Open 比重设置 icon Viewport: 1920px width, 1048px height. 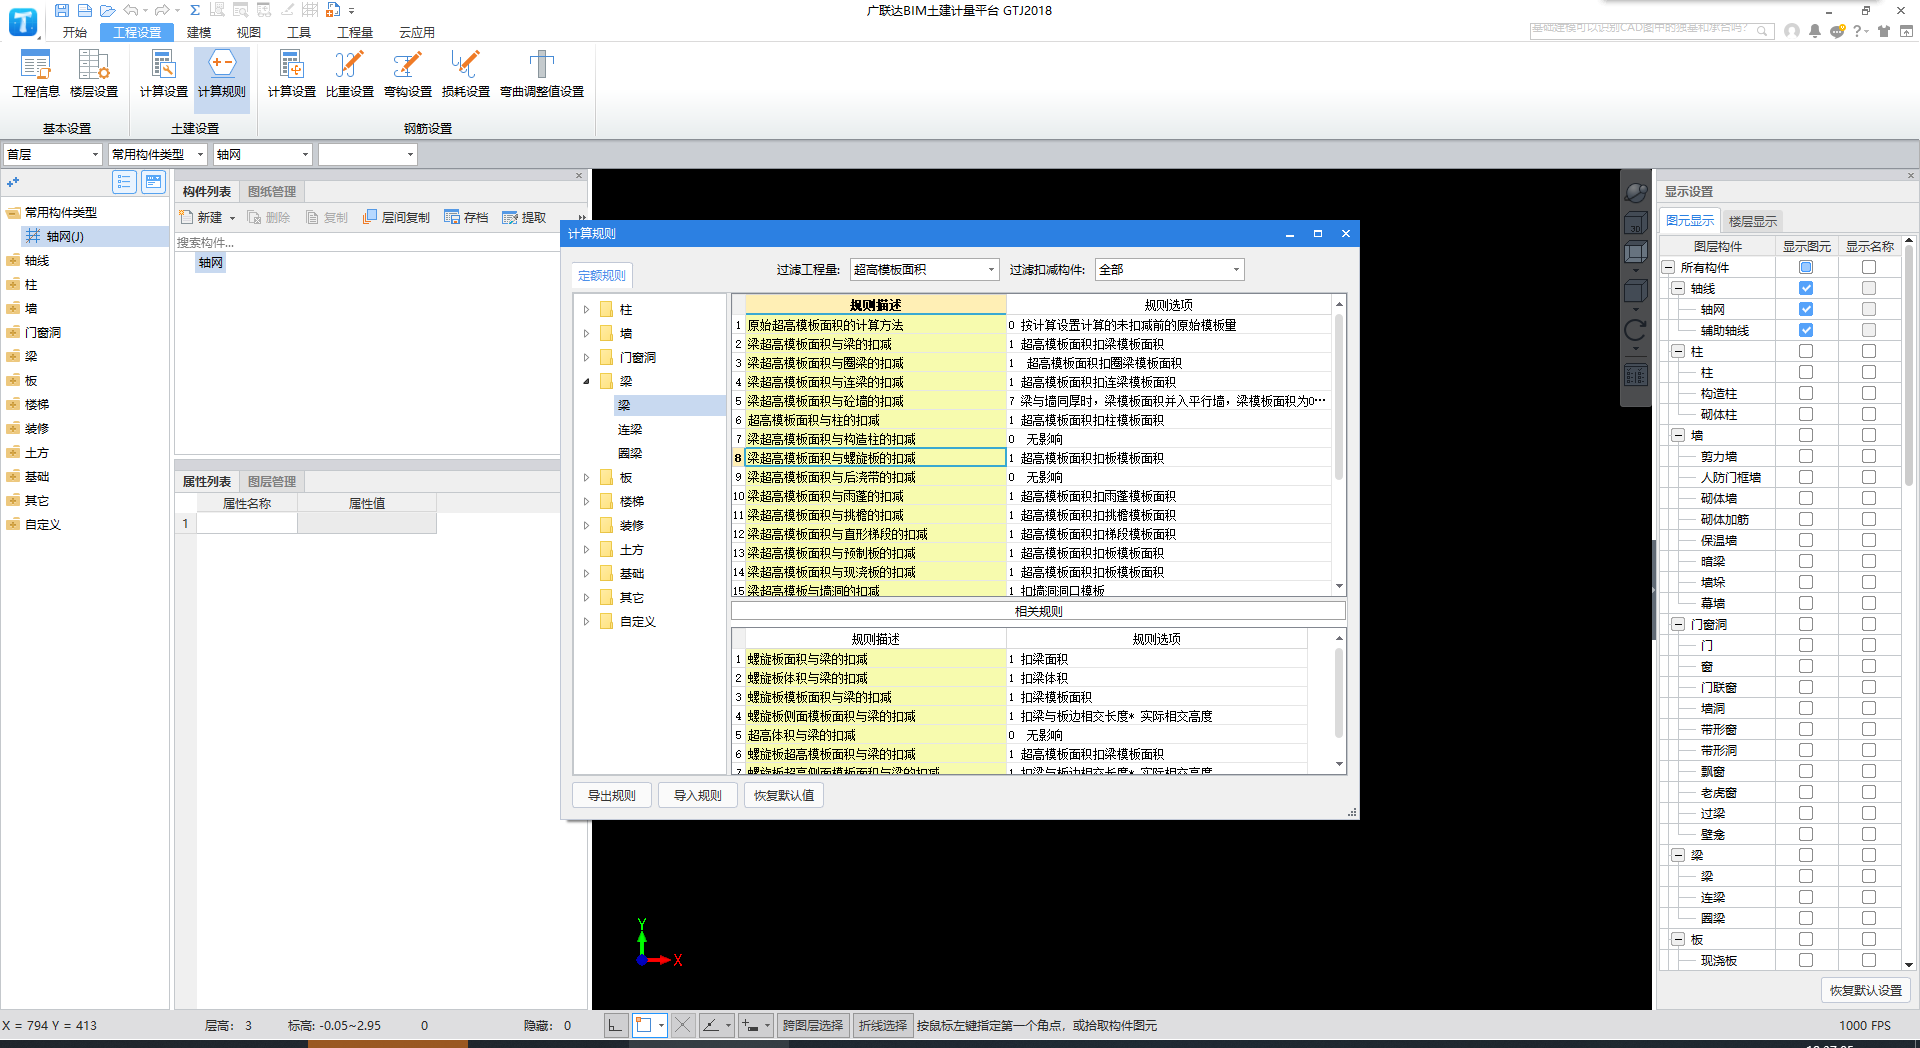[349, 74]
